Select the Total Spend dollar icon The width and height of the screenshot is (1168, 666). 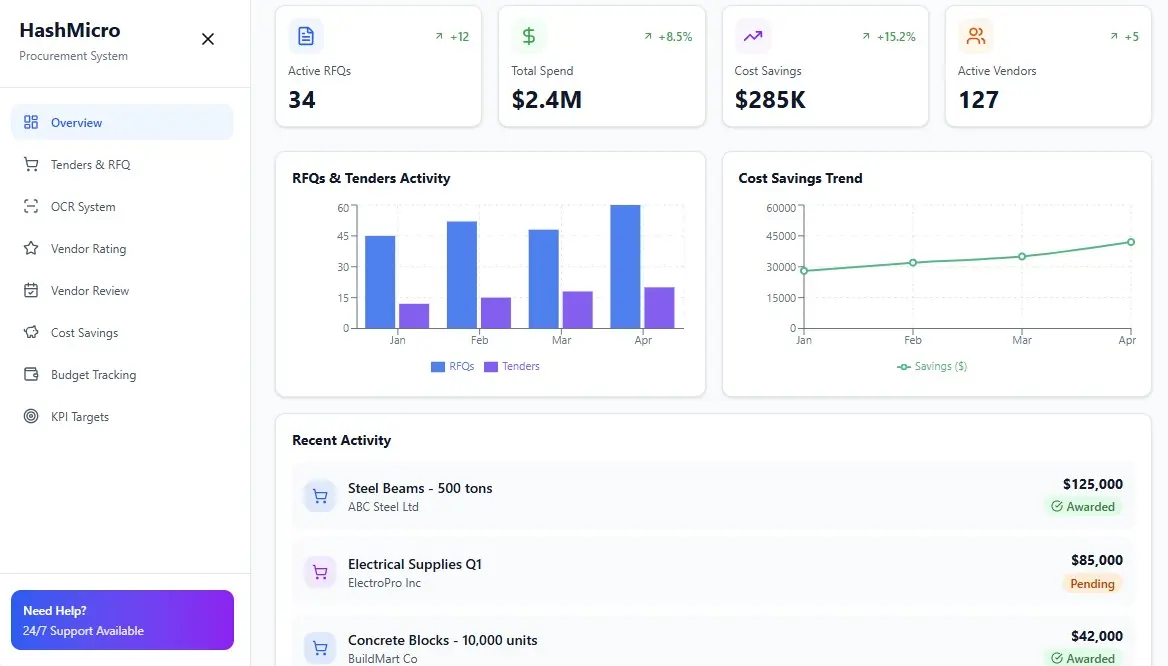coord(529,35)
